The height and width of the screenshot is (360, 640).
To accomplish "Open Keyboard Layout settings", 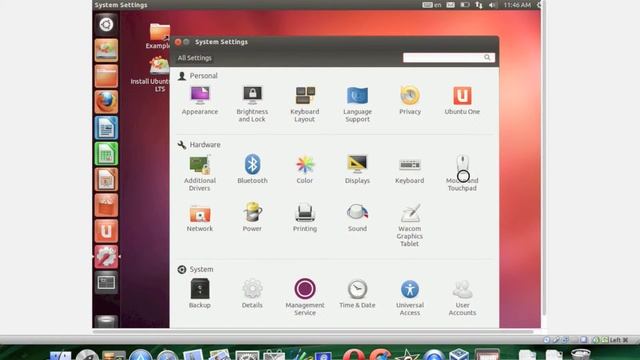I will (305, 104).
